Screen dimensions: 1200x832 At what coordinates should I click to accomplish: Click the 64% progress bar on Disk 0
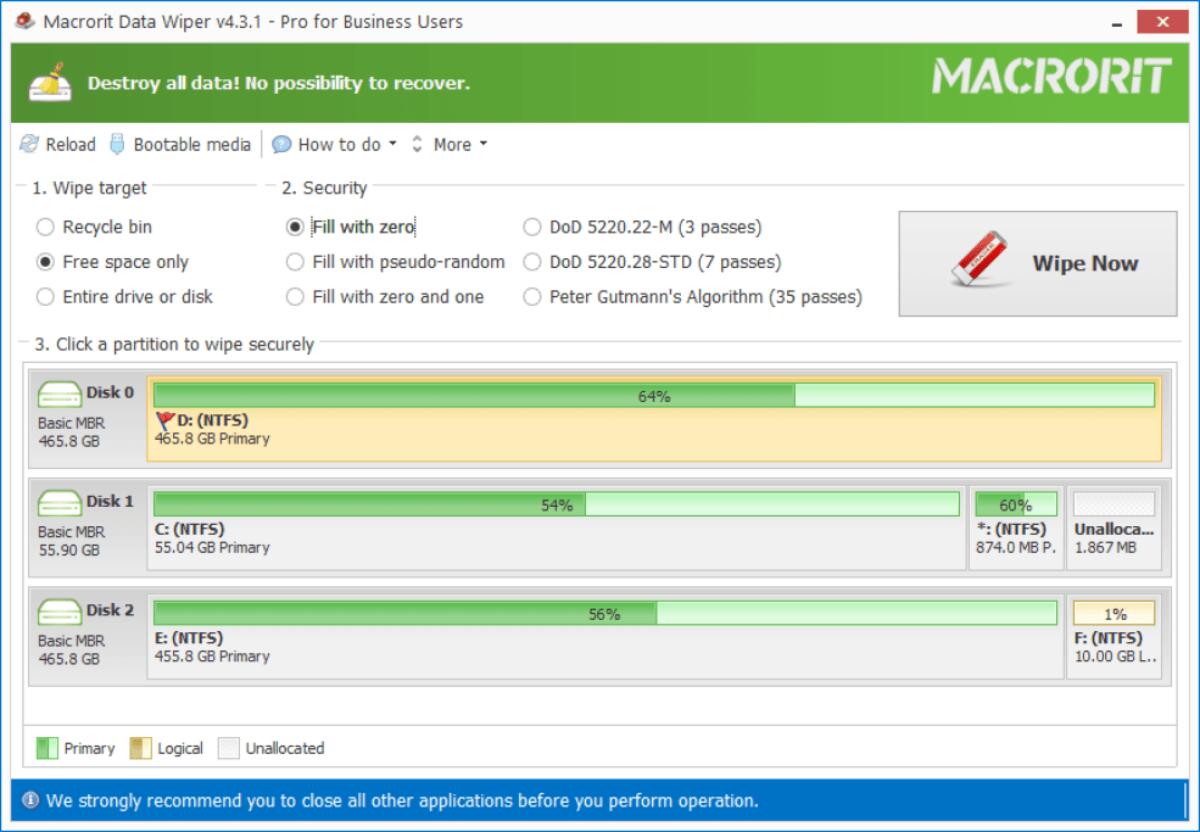pos(655,395)
